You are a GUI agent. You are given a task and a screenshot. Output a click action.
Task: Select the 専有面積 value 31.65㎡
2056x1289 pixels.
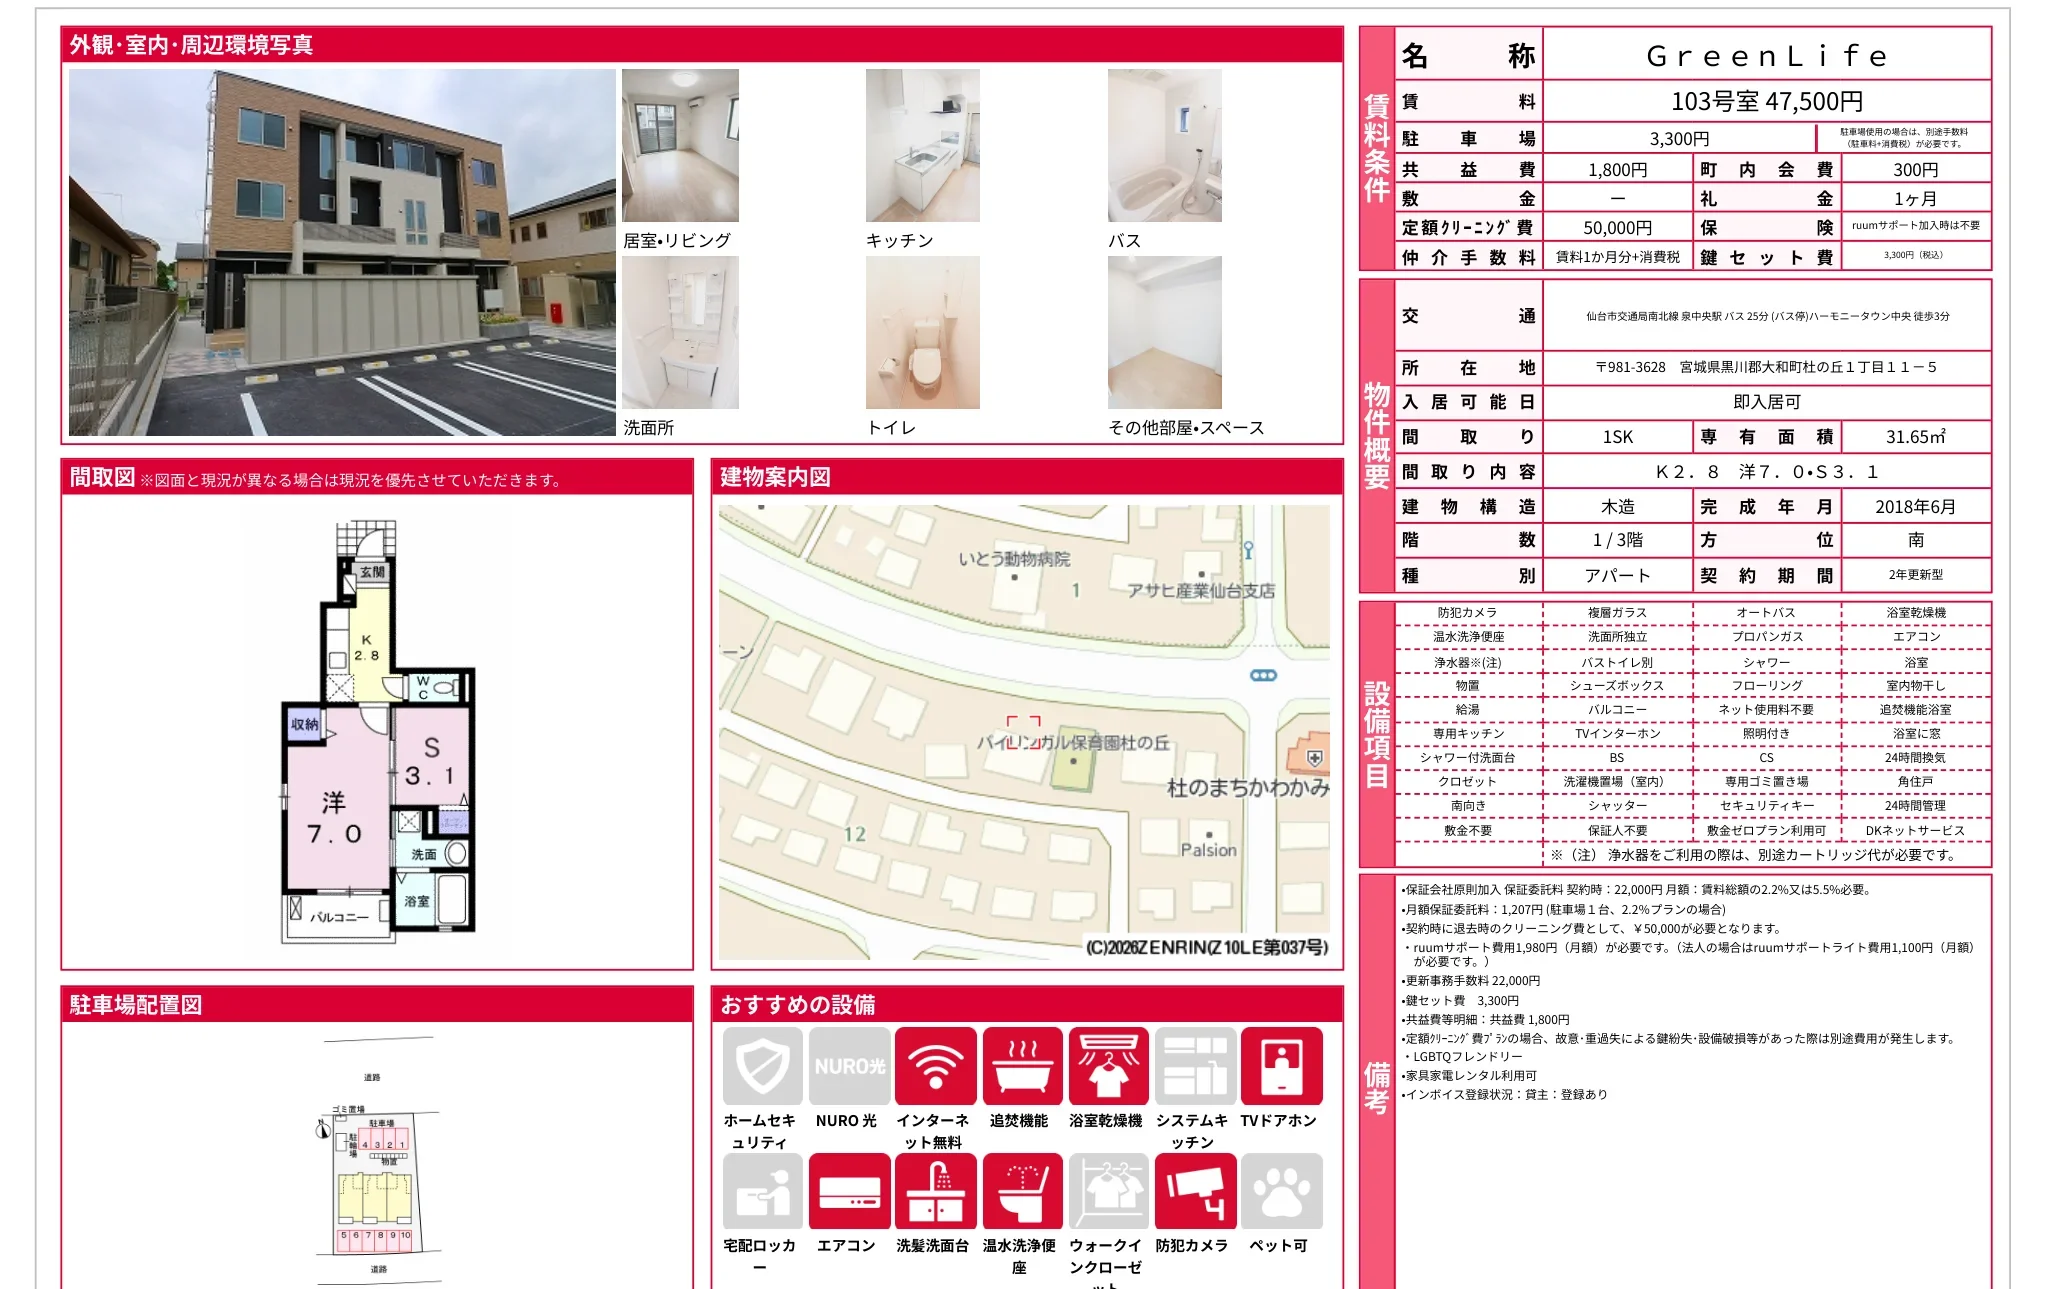point(1915,437)
